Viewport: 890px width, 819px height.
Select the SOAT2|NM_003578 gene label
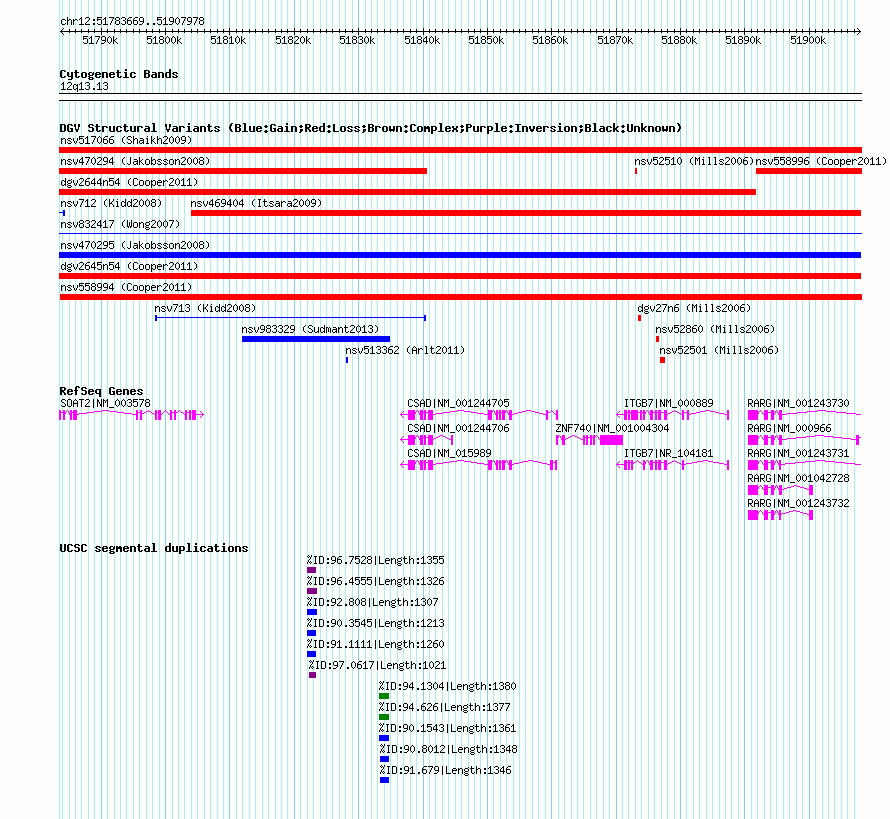point(106,403)
